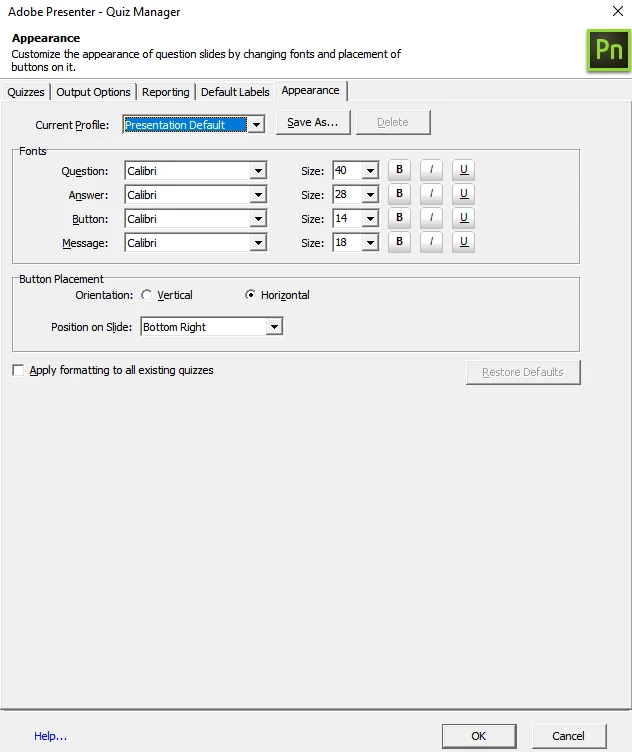Viewport: 632px width, 752px height.
Task: Open the Position on Slide dropdown
Action: click(212, 327)
